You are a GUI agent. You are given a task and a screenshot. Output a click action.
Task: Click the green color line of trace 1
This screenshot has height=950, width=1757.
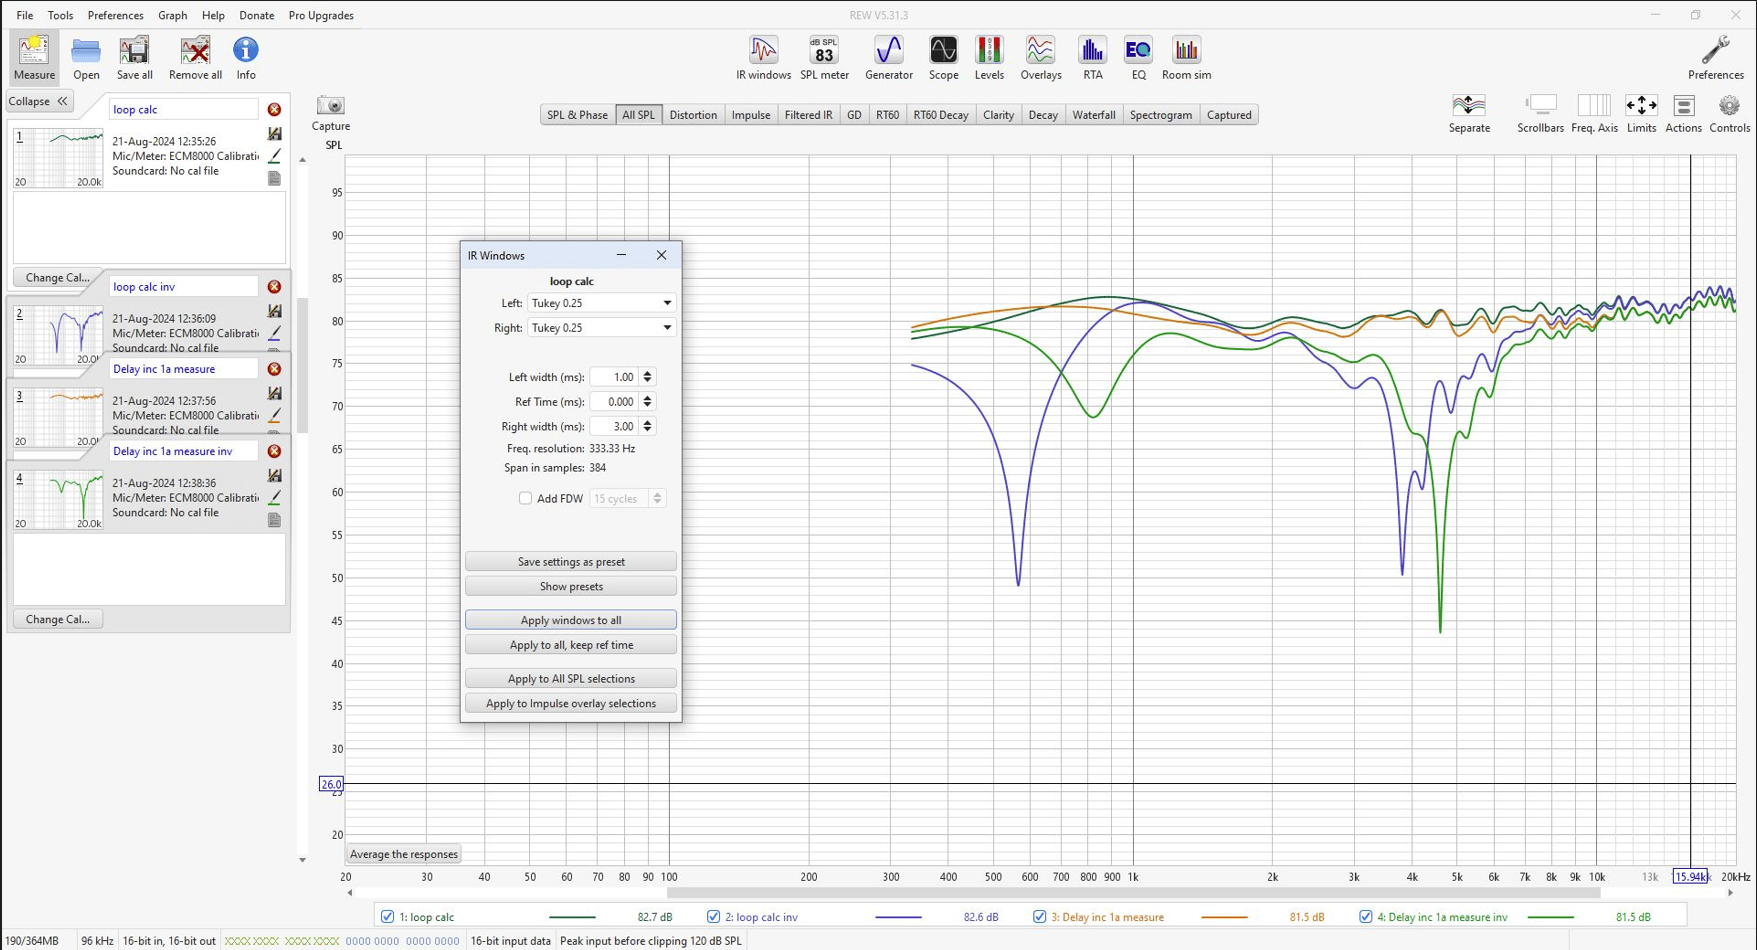coord(572,917)
